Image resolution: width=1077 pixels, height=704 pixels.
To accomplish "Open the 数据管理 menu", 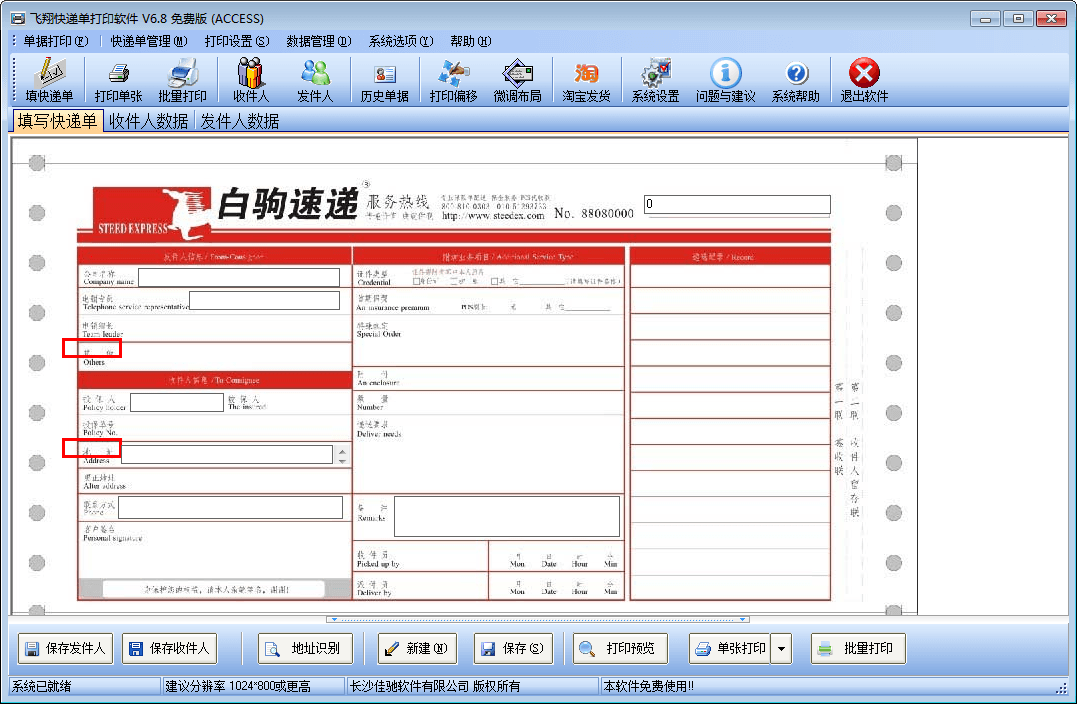I will coord(318,41).
